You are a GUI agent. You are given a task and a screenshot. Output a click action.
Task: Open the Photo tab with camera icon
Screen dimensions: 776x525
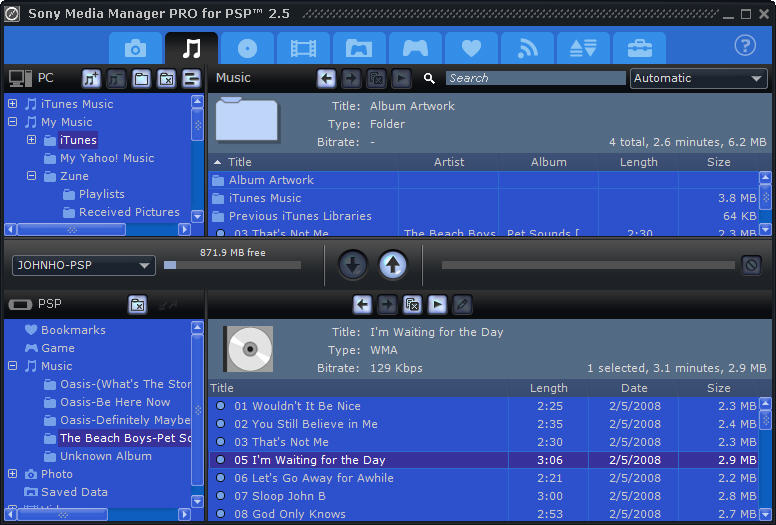click(136, 48)
